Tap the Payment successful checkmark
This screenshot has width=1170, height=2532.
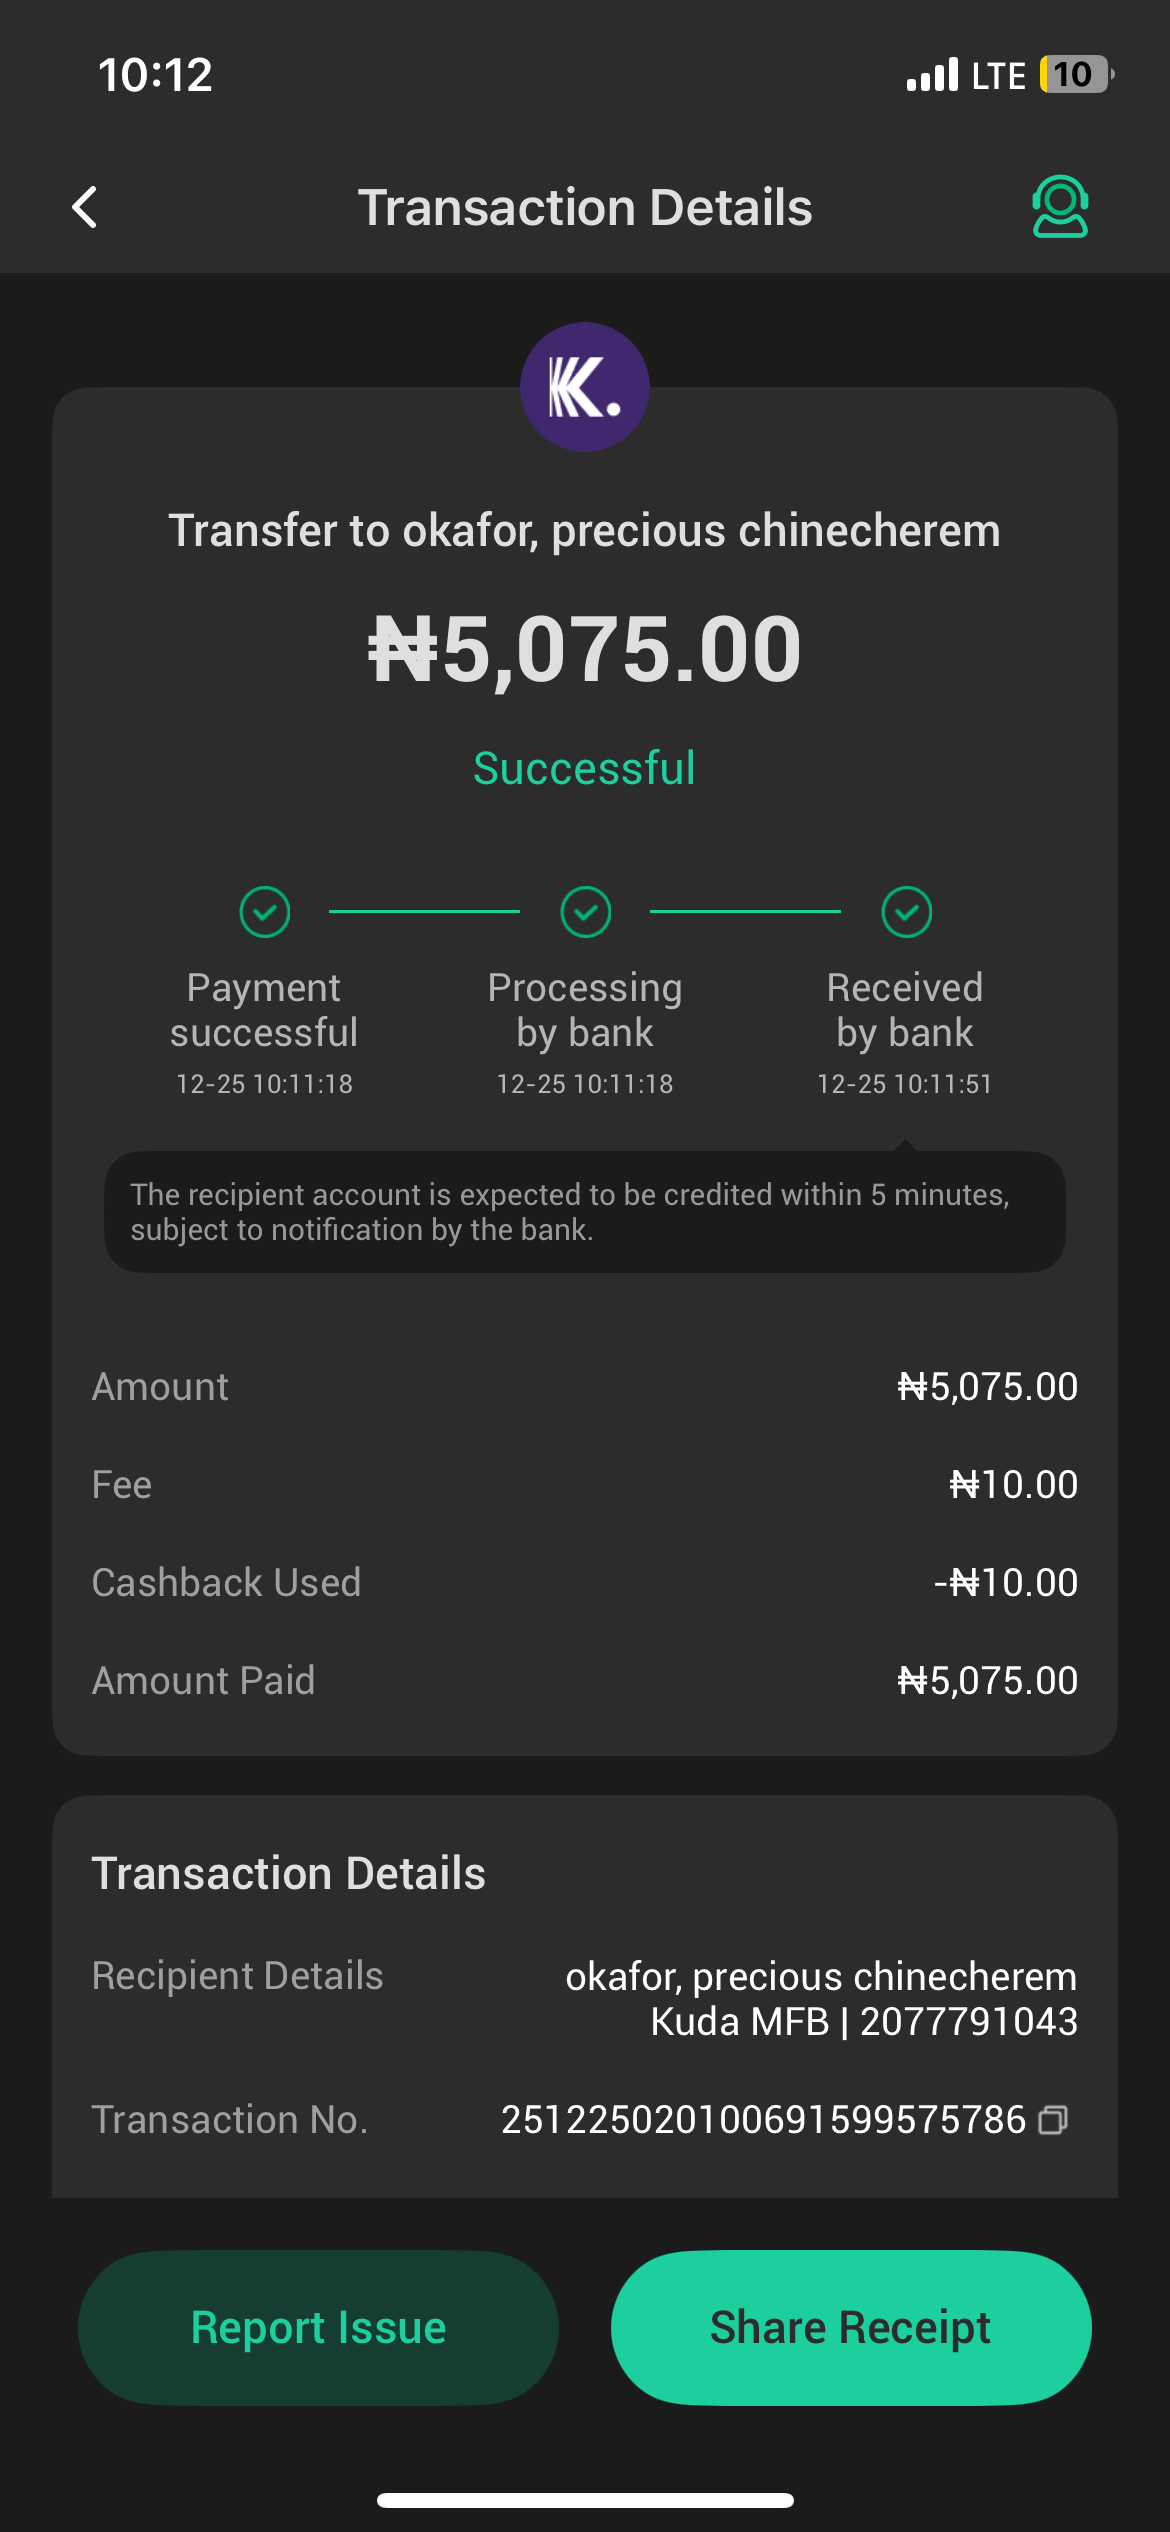(265, 912)
